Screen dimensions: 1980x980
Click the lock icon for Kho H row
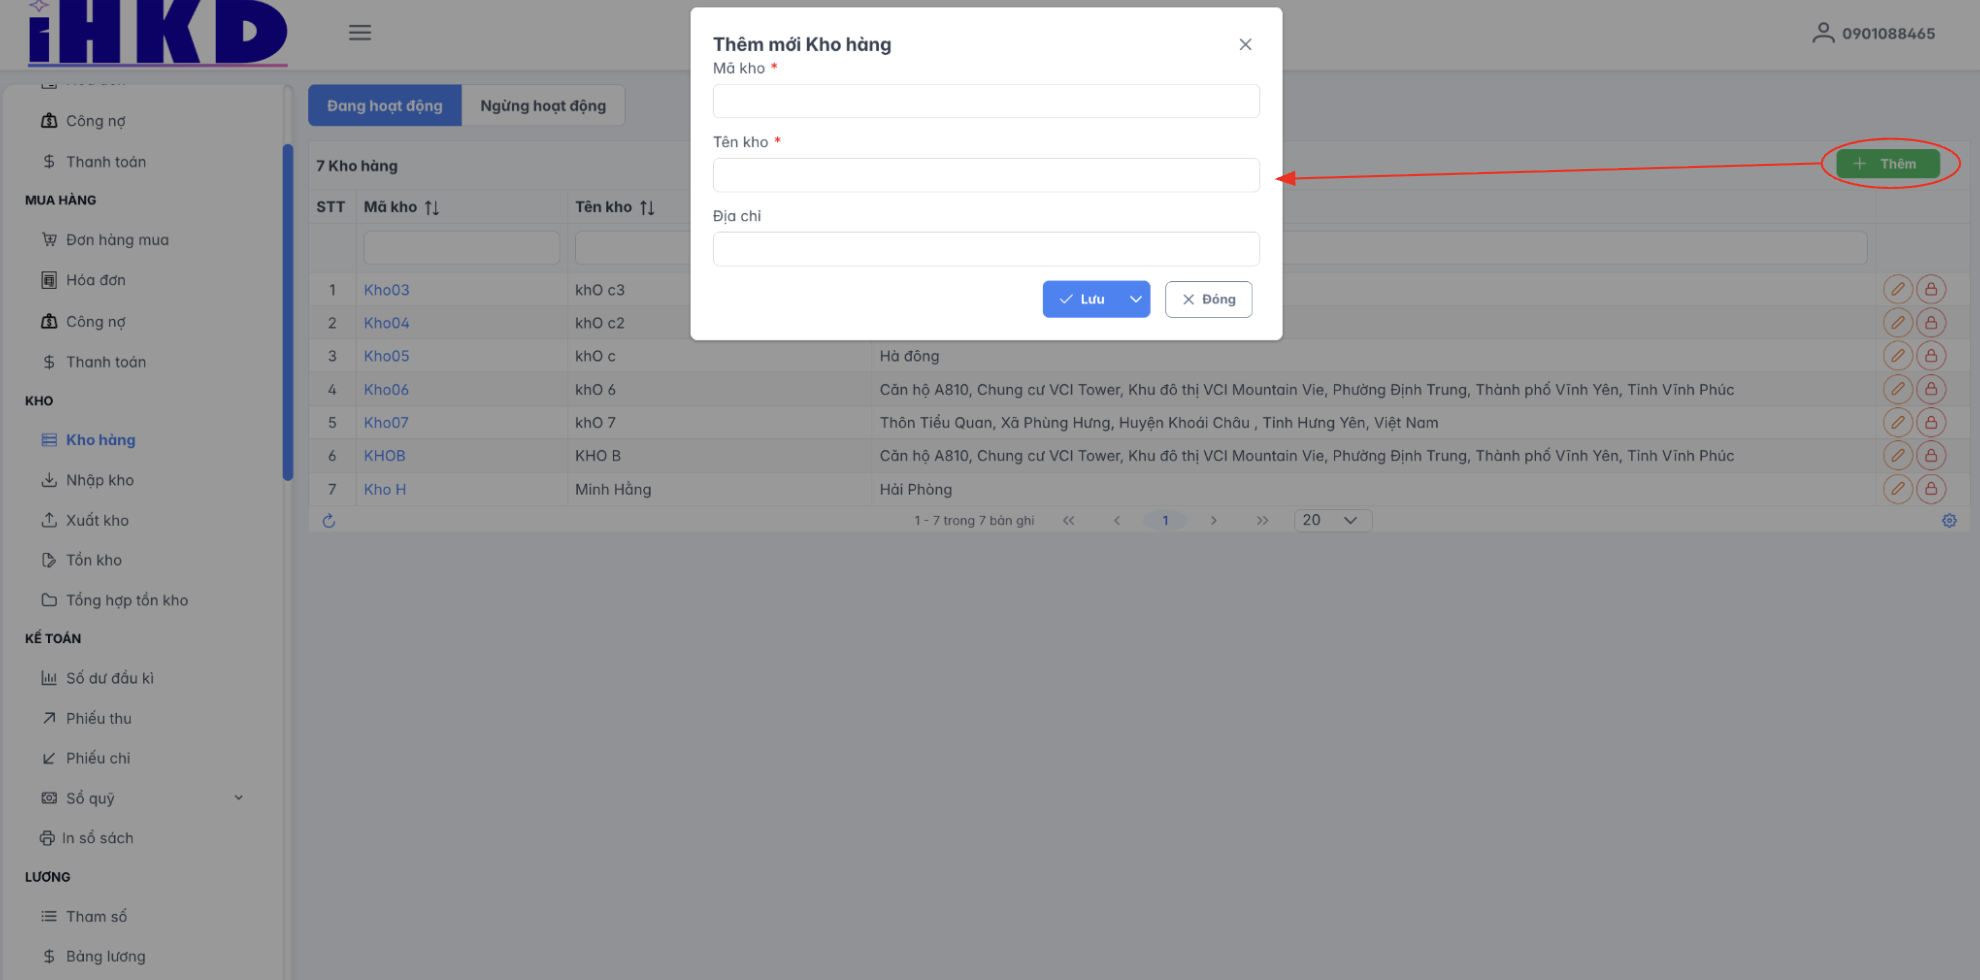point(1931,489)
